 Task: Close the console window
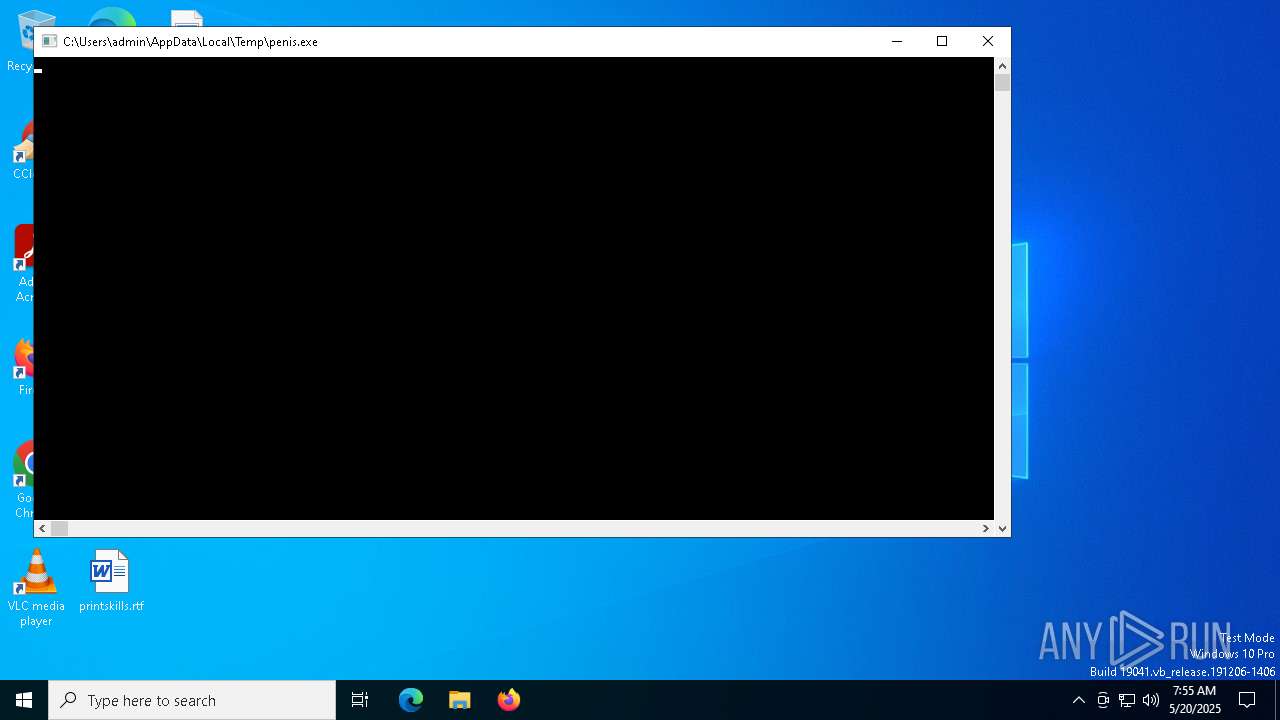point(988,41)
